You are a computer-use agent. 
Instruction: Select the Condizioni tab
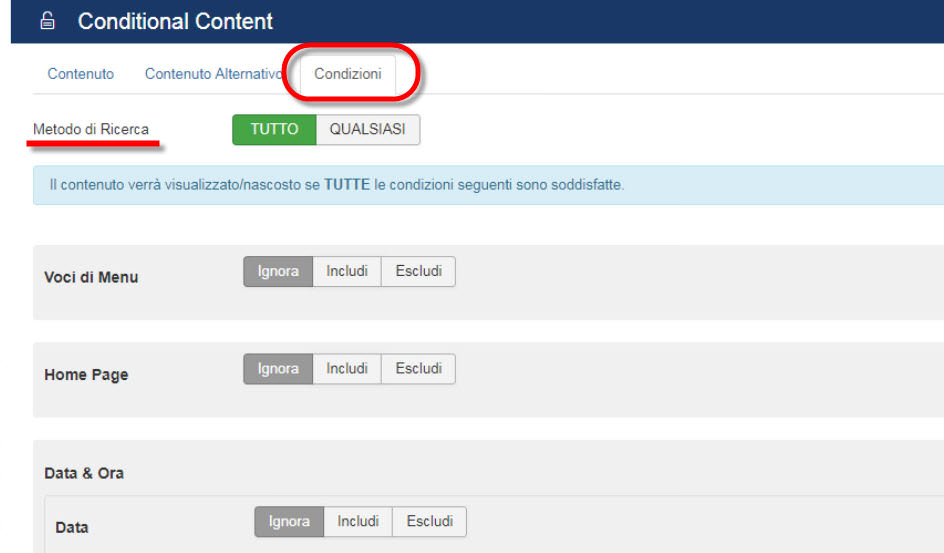(x=348, y=74)
